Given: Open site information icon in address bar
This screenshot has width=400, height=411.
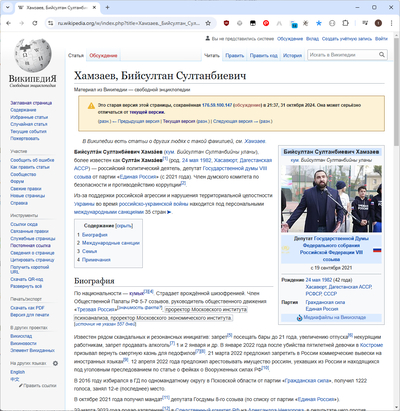Looking at the screenshot, I should 50,23.
